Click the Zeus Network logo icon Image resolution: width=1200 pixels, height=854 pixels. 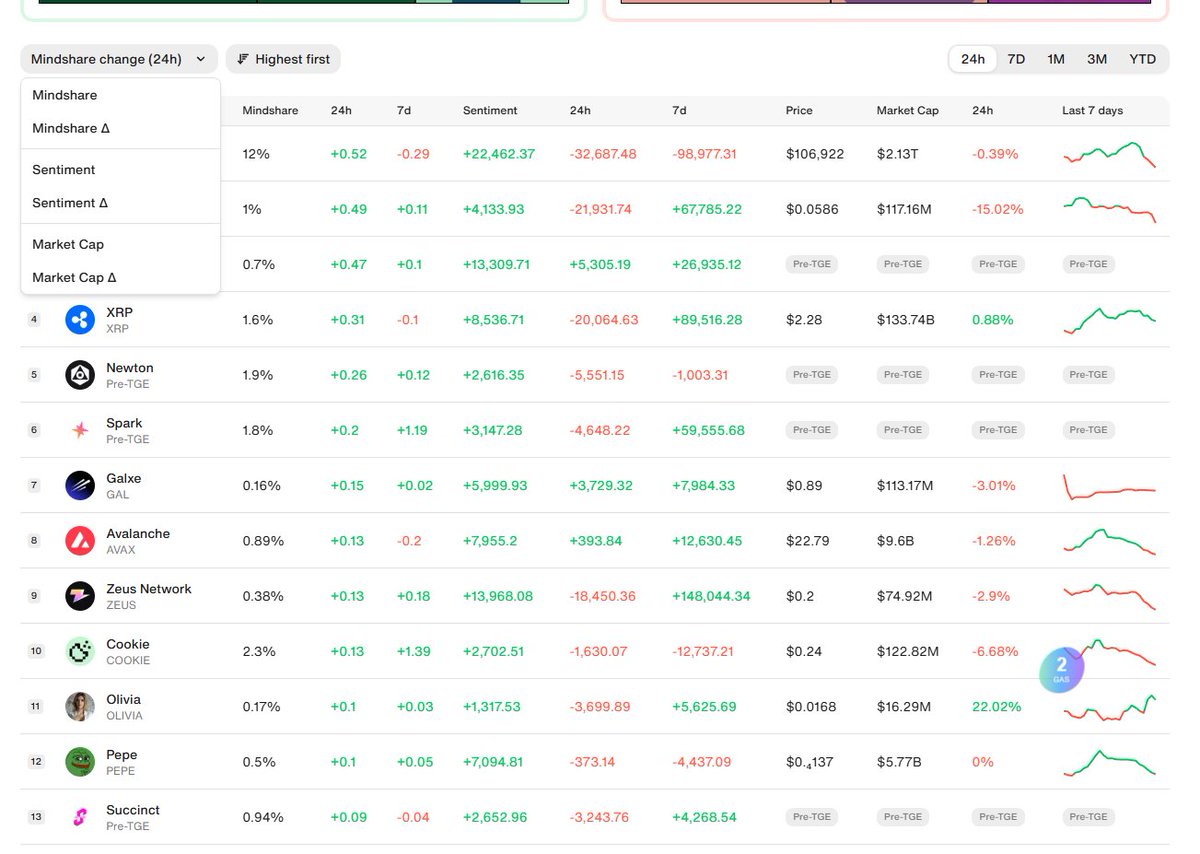point(80,596)
